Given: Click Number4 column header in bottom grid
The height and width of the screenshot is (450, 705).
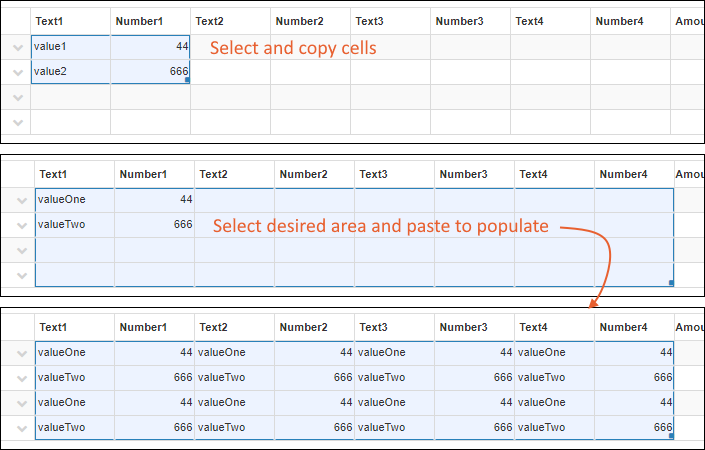Looking at the screenshot, I should coord(634,327).
